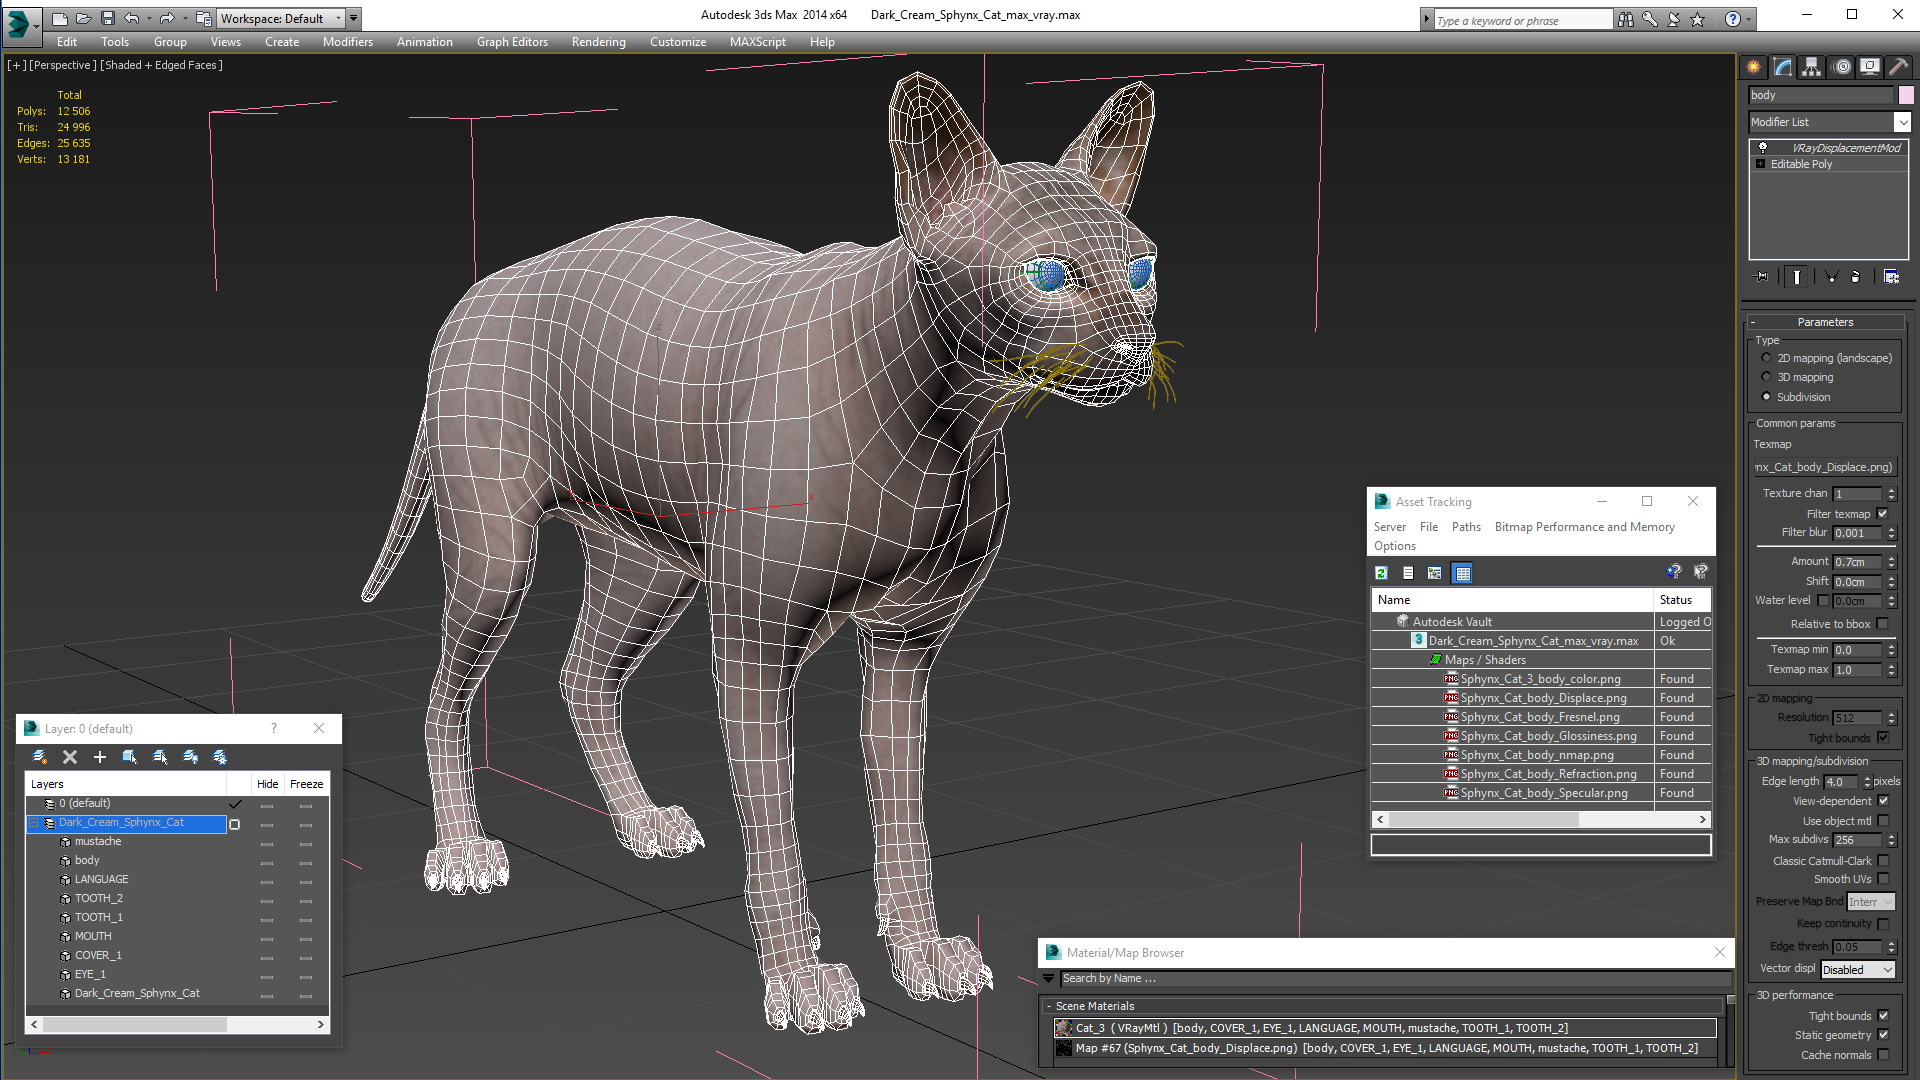Open the Modifiers menu
The height and width of the screenshot is (1080, 1920).
click(347, 42)
